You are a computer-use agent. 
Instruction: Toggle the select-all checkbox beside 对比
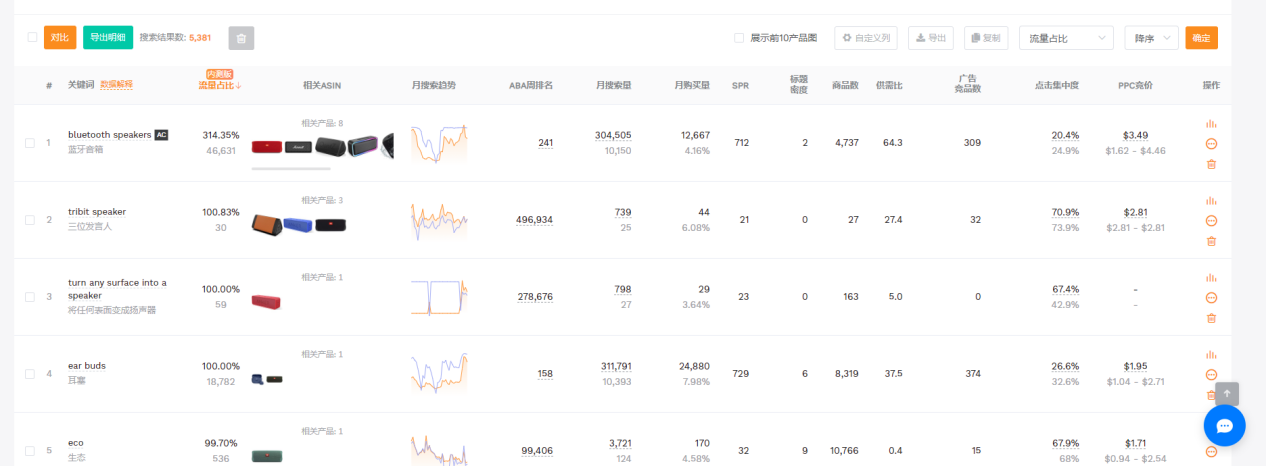tap(32, 37)
